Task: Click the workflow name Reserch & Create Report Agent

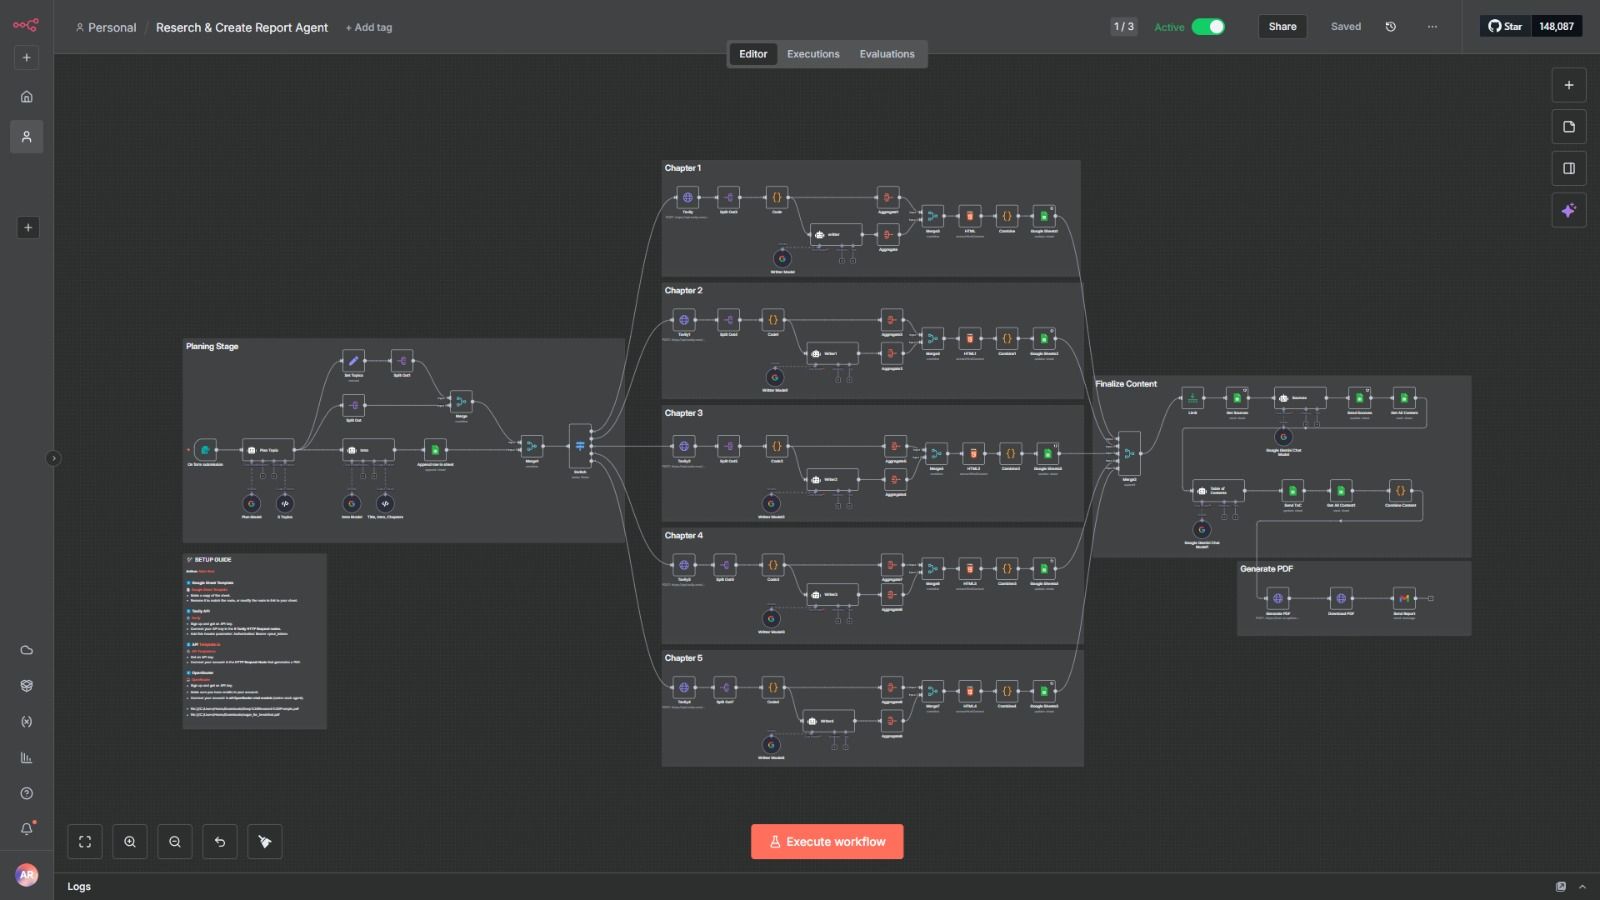Action: 242,27
